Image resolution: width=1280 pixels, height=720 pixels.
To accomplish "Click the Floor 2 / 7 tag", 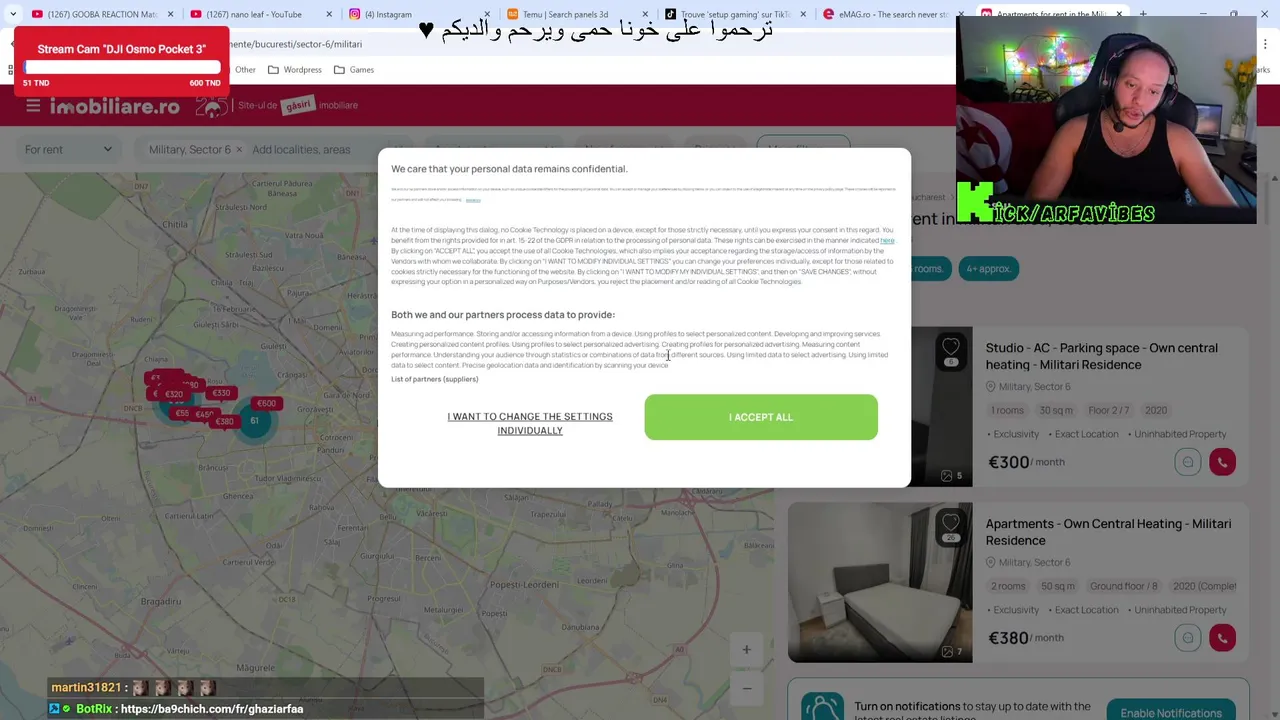I will click(1109, 410).
